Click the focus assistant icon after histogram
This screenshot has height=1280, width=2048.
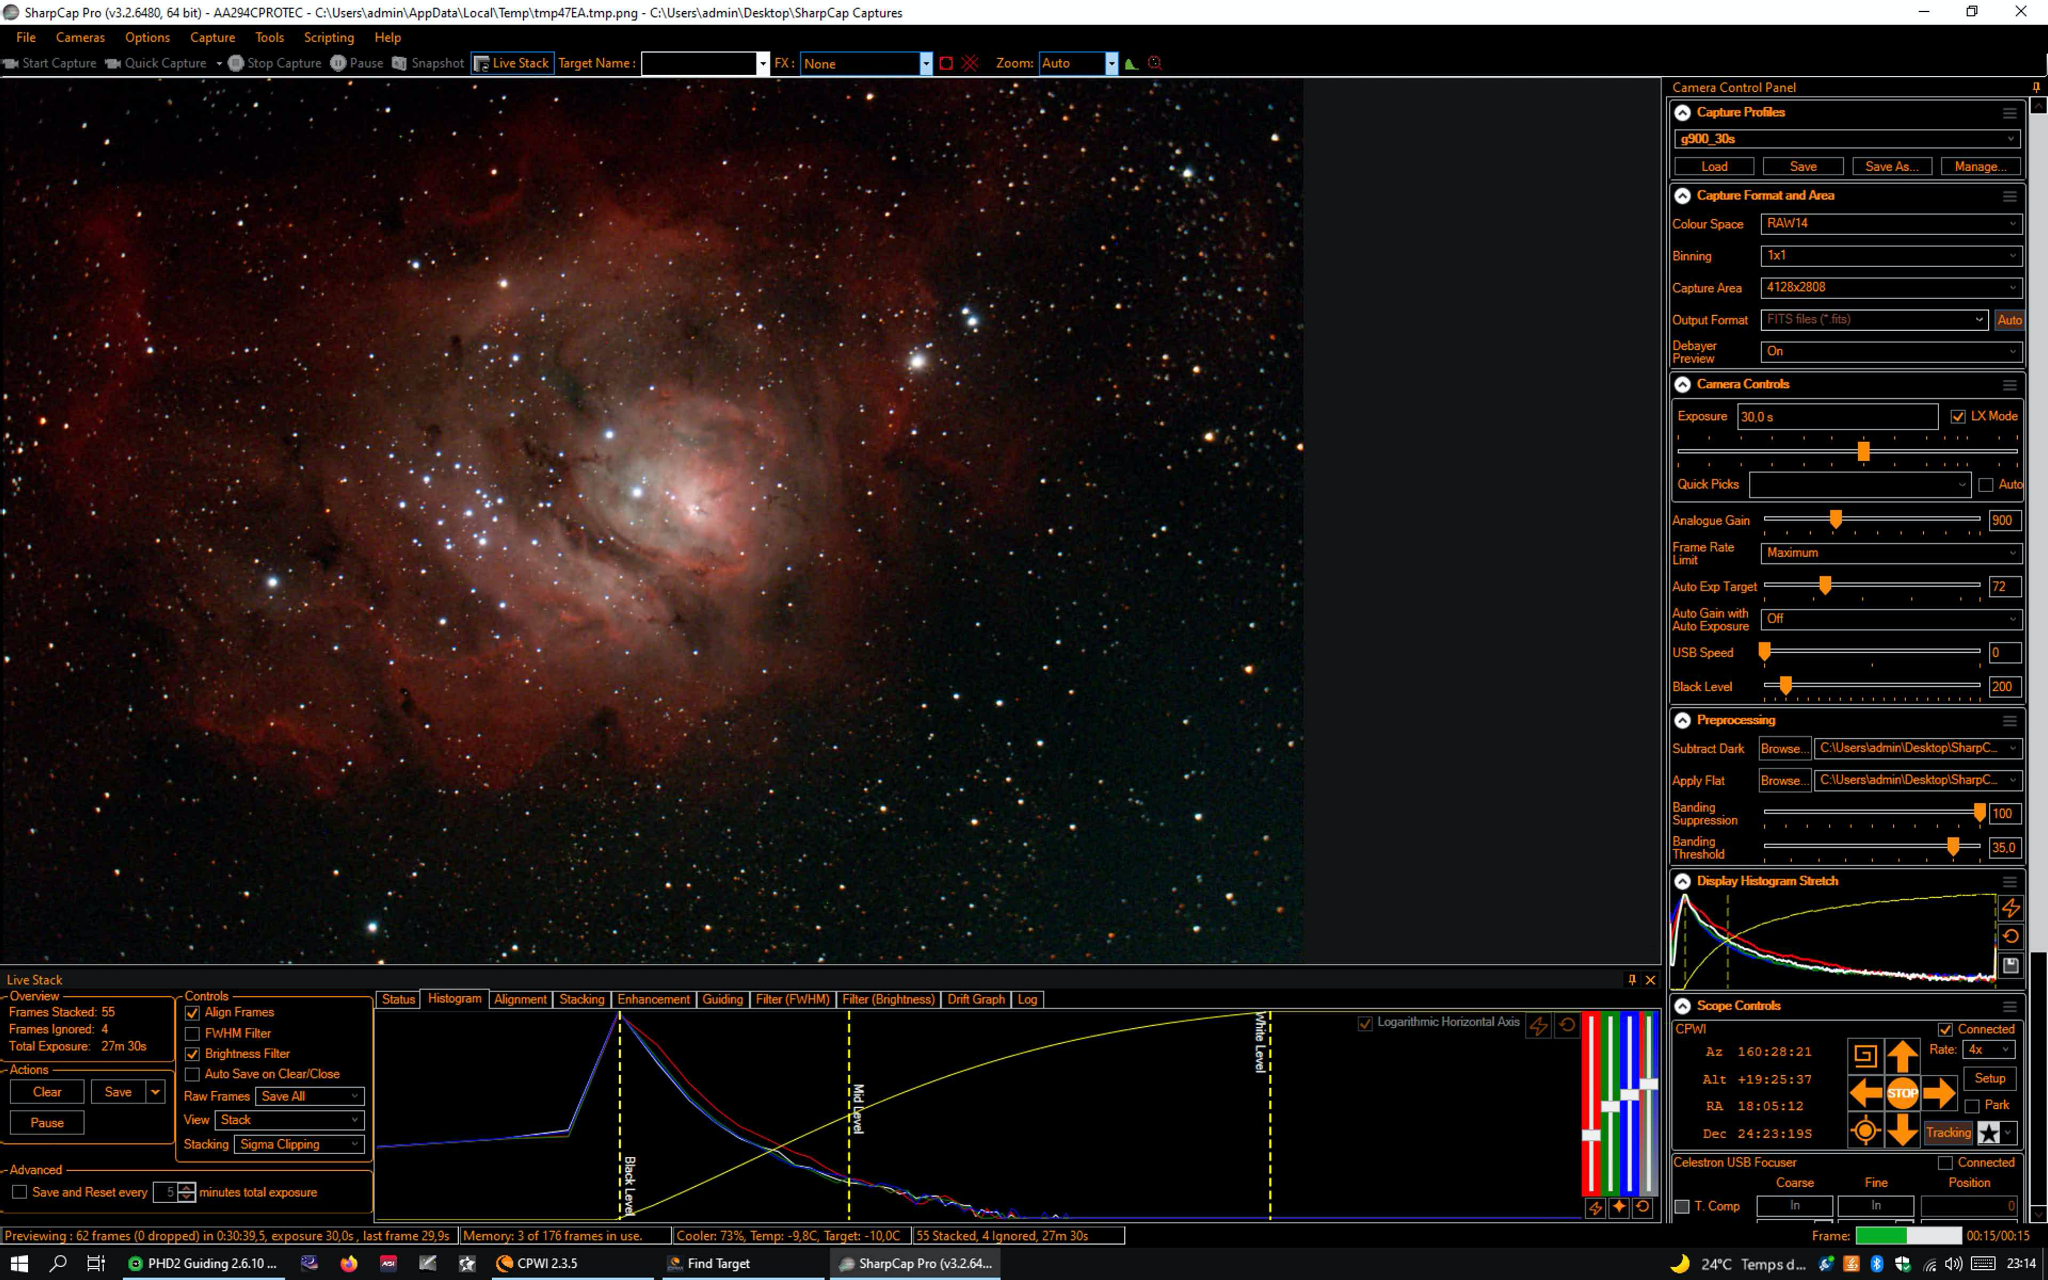1155,63
